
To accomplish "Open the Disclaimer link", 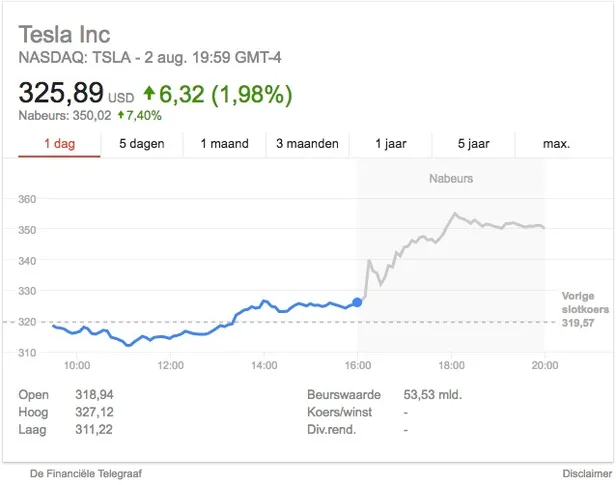I will coord(585,473).
